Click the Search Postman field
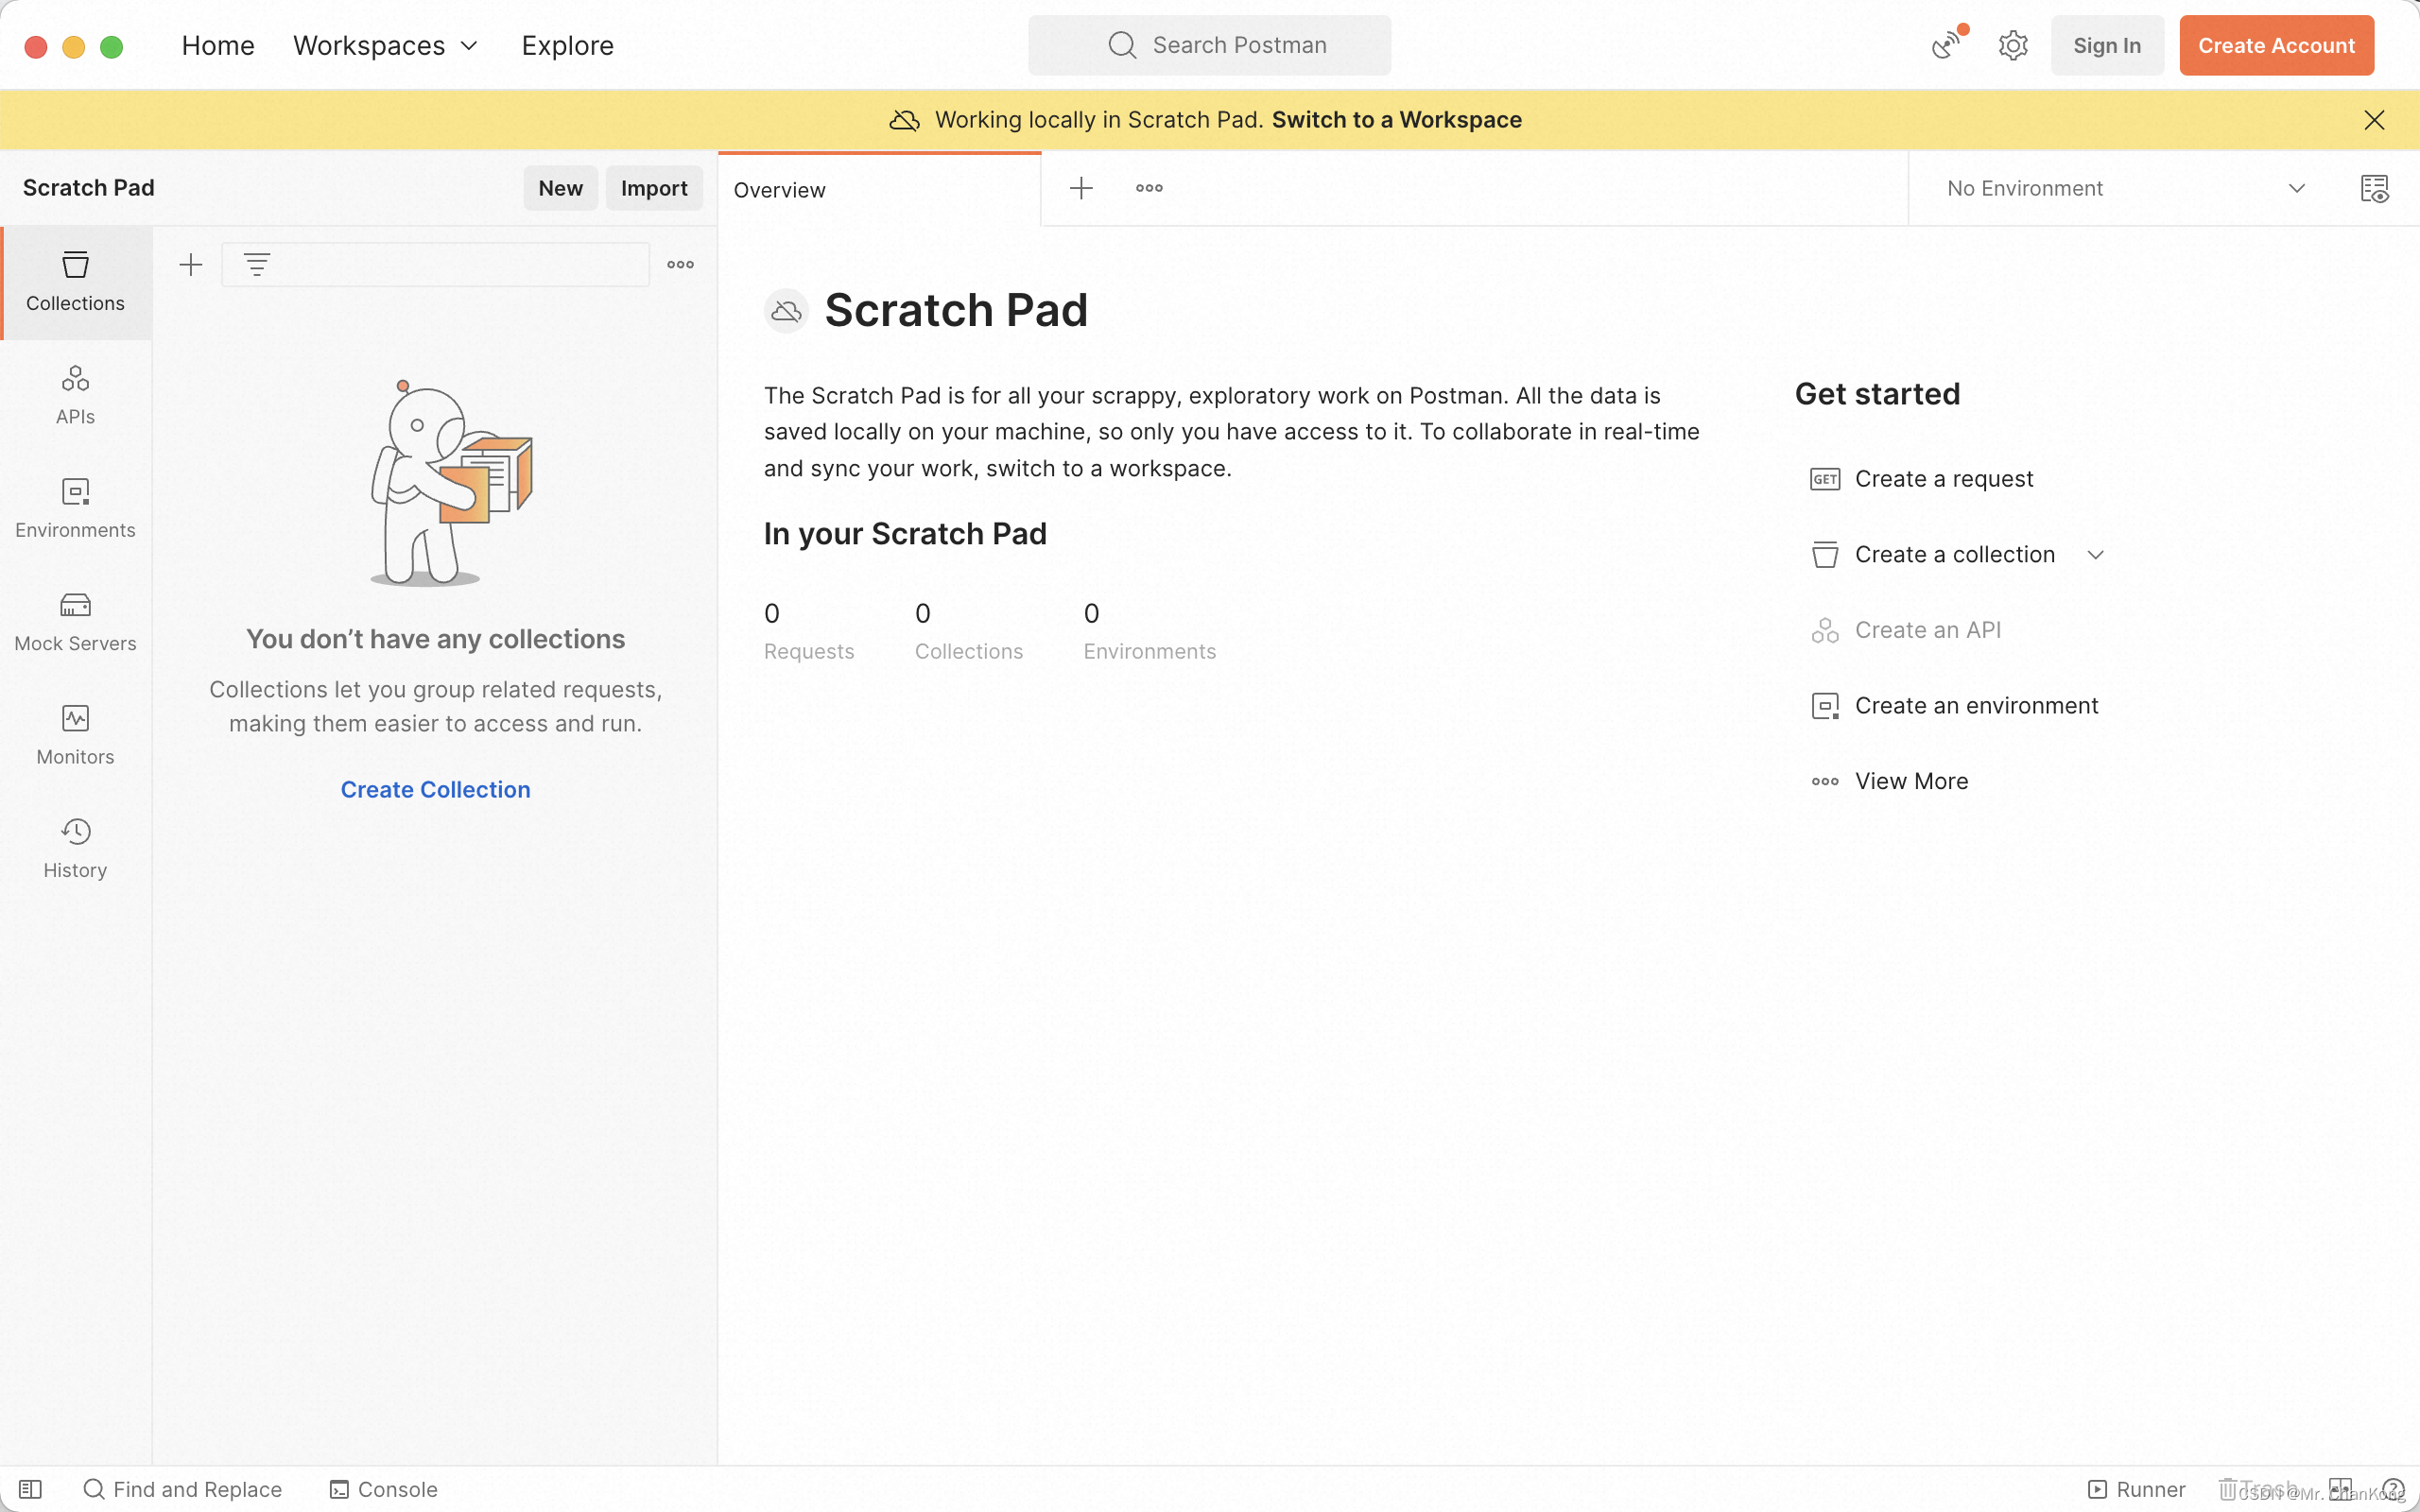 [x=1209, y=45]
